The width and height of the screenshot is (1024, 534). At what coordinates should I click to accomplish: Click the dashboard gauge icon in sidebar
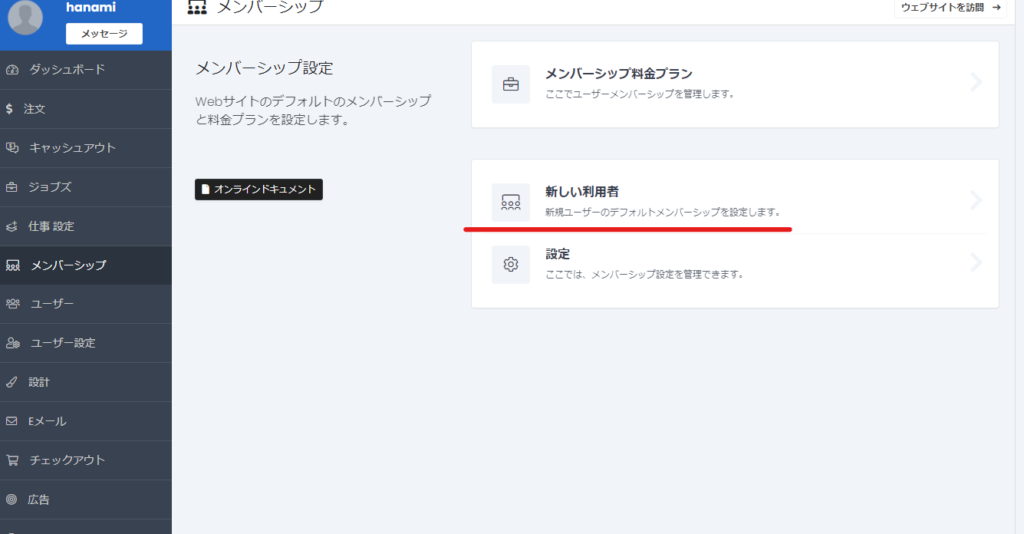[12, 70]
